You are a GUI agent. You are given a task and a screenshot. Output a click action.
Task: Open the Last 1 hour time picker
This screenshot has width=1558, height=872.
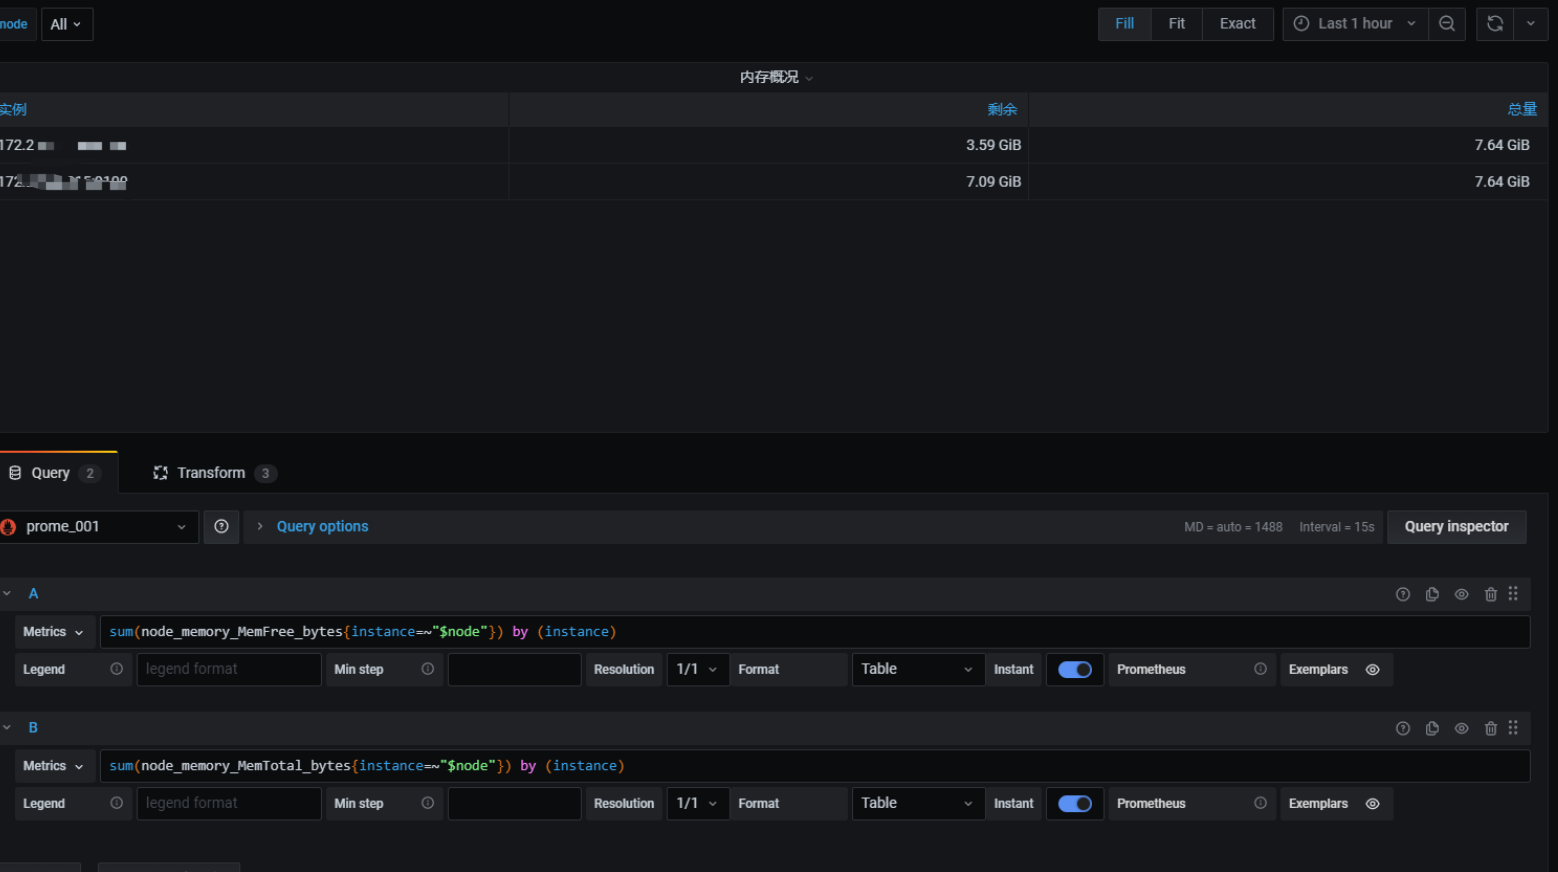click(1355, 24)
